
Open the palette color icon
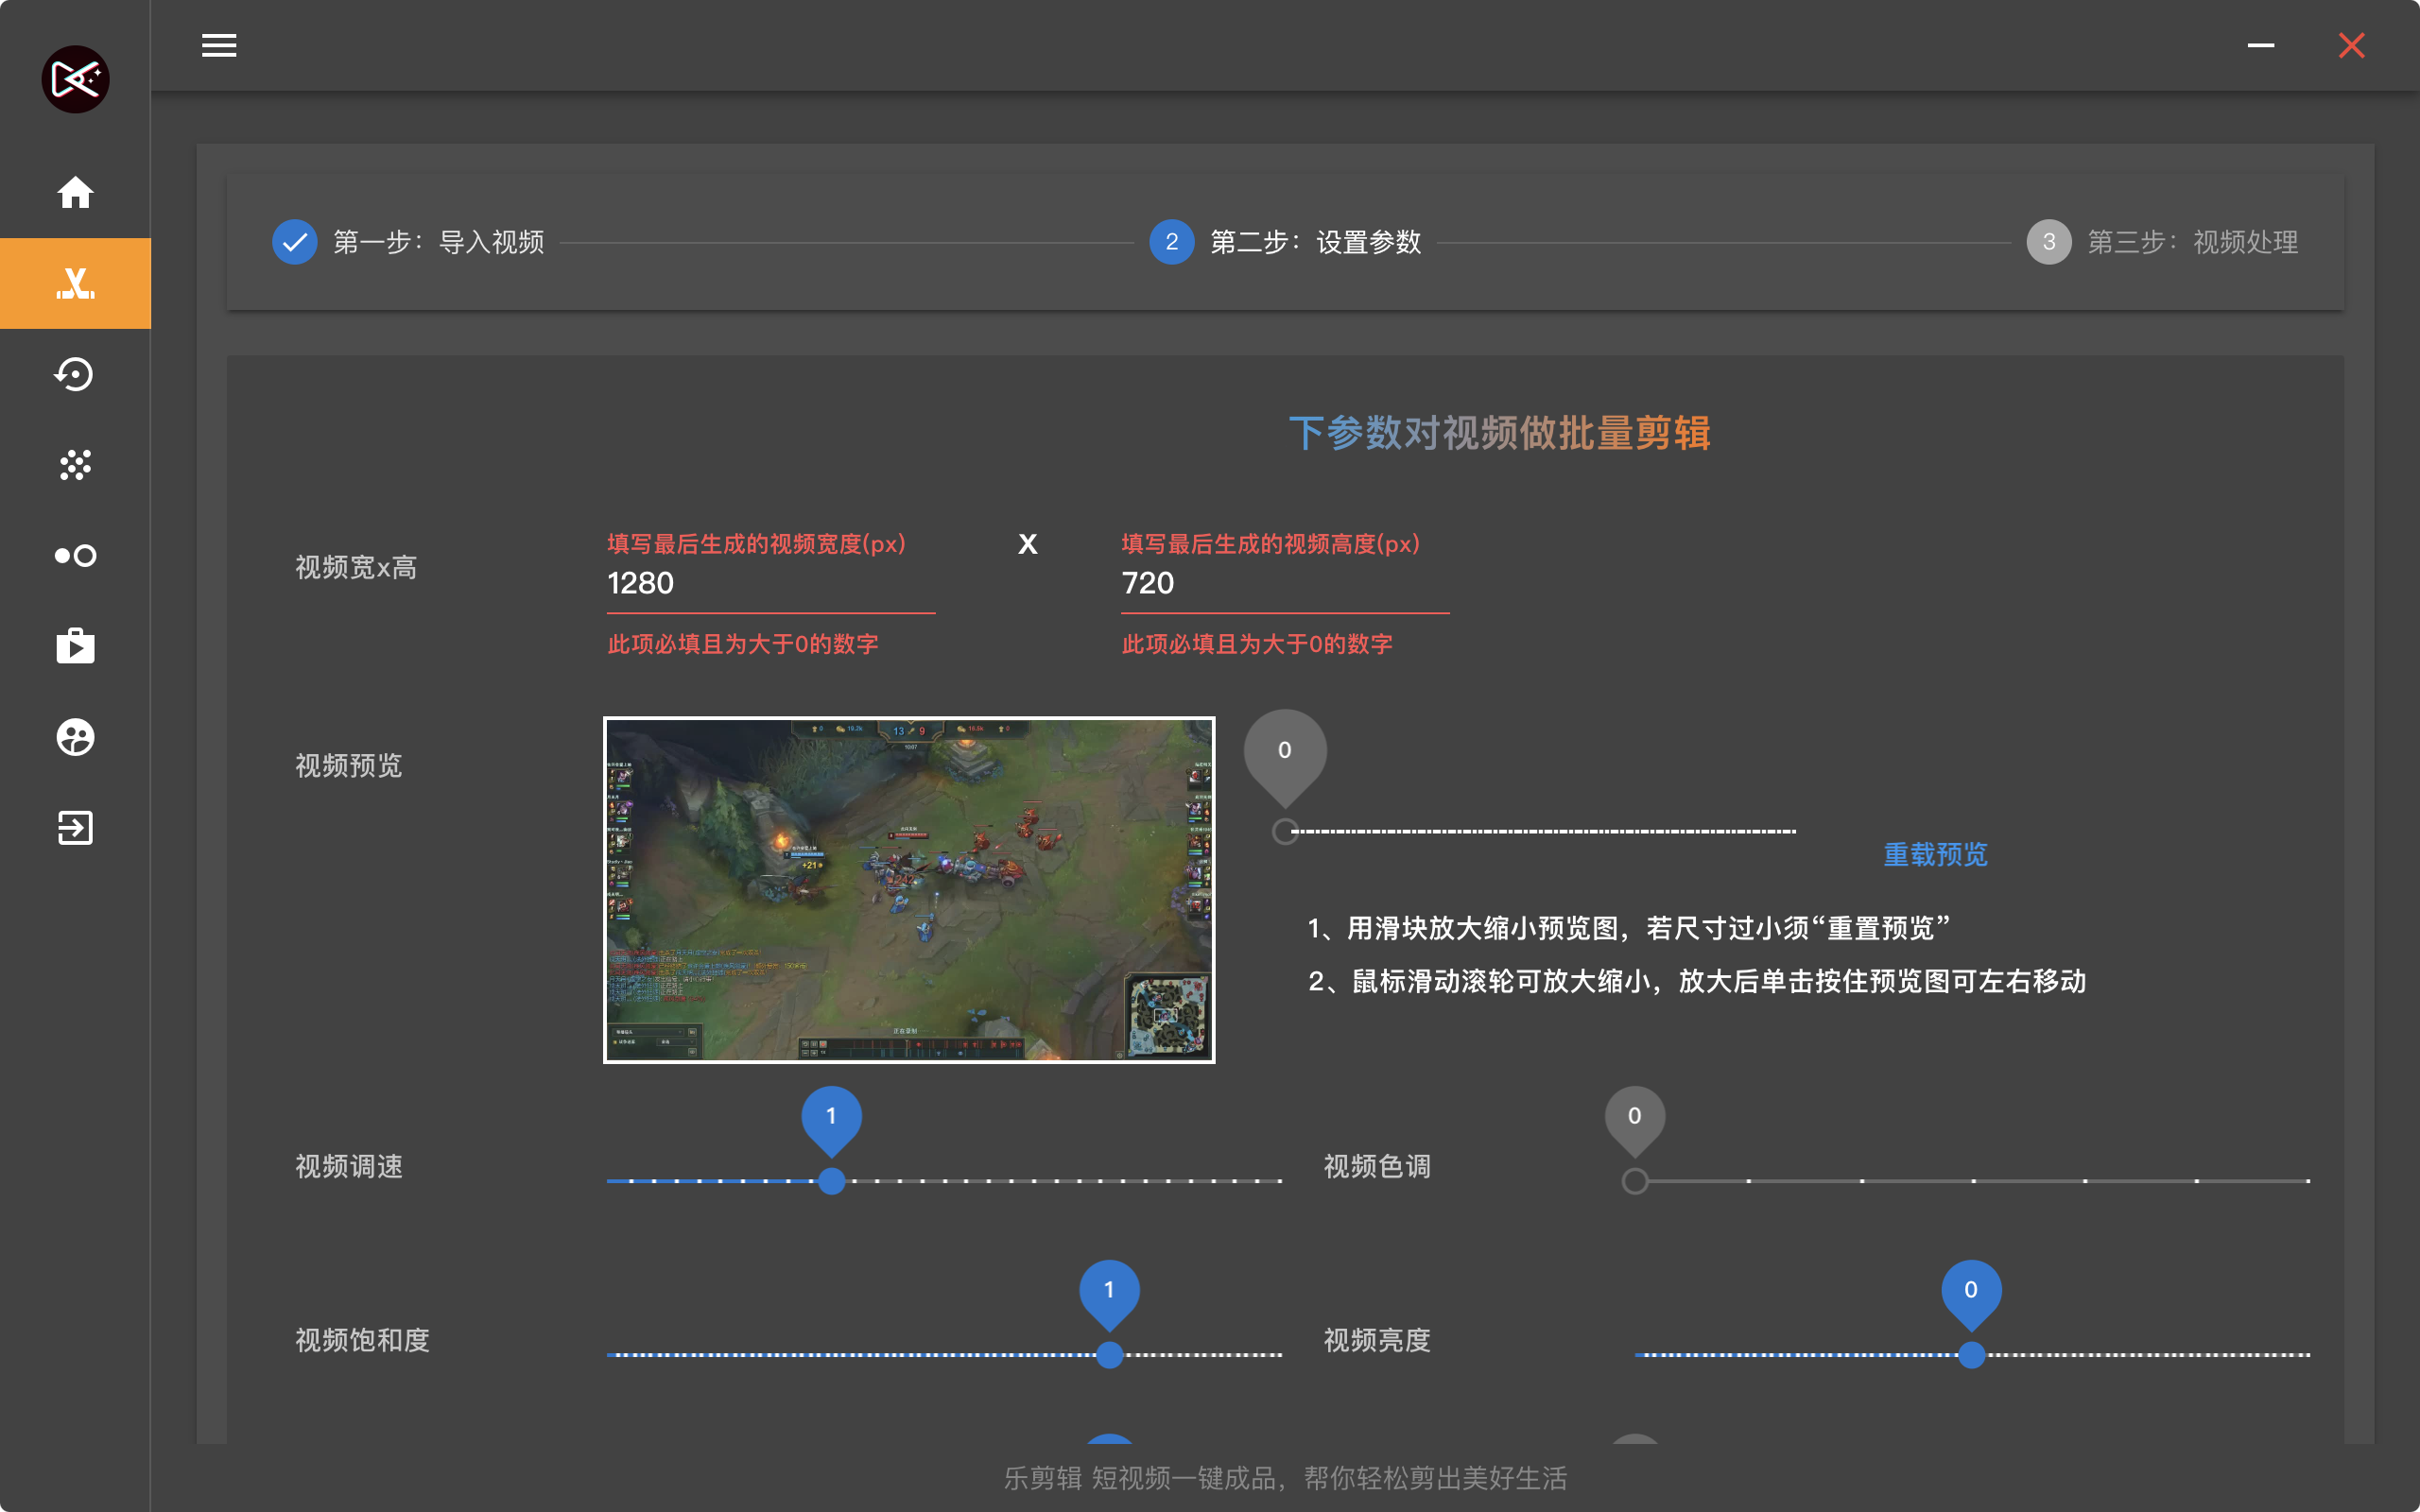click(x=75, y=737)
